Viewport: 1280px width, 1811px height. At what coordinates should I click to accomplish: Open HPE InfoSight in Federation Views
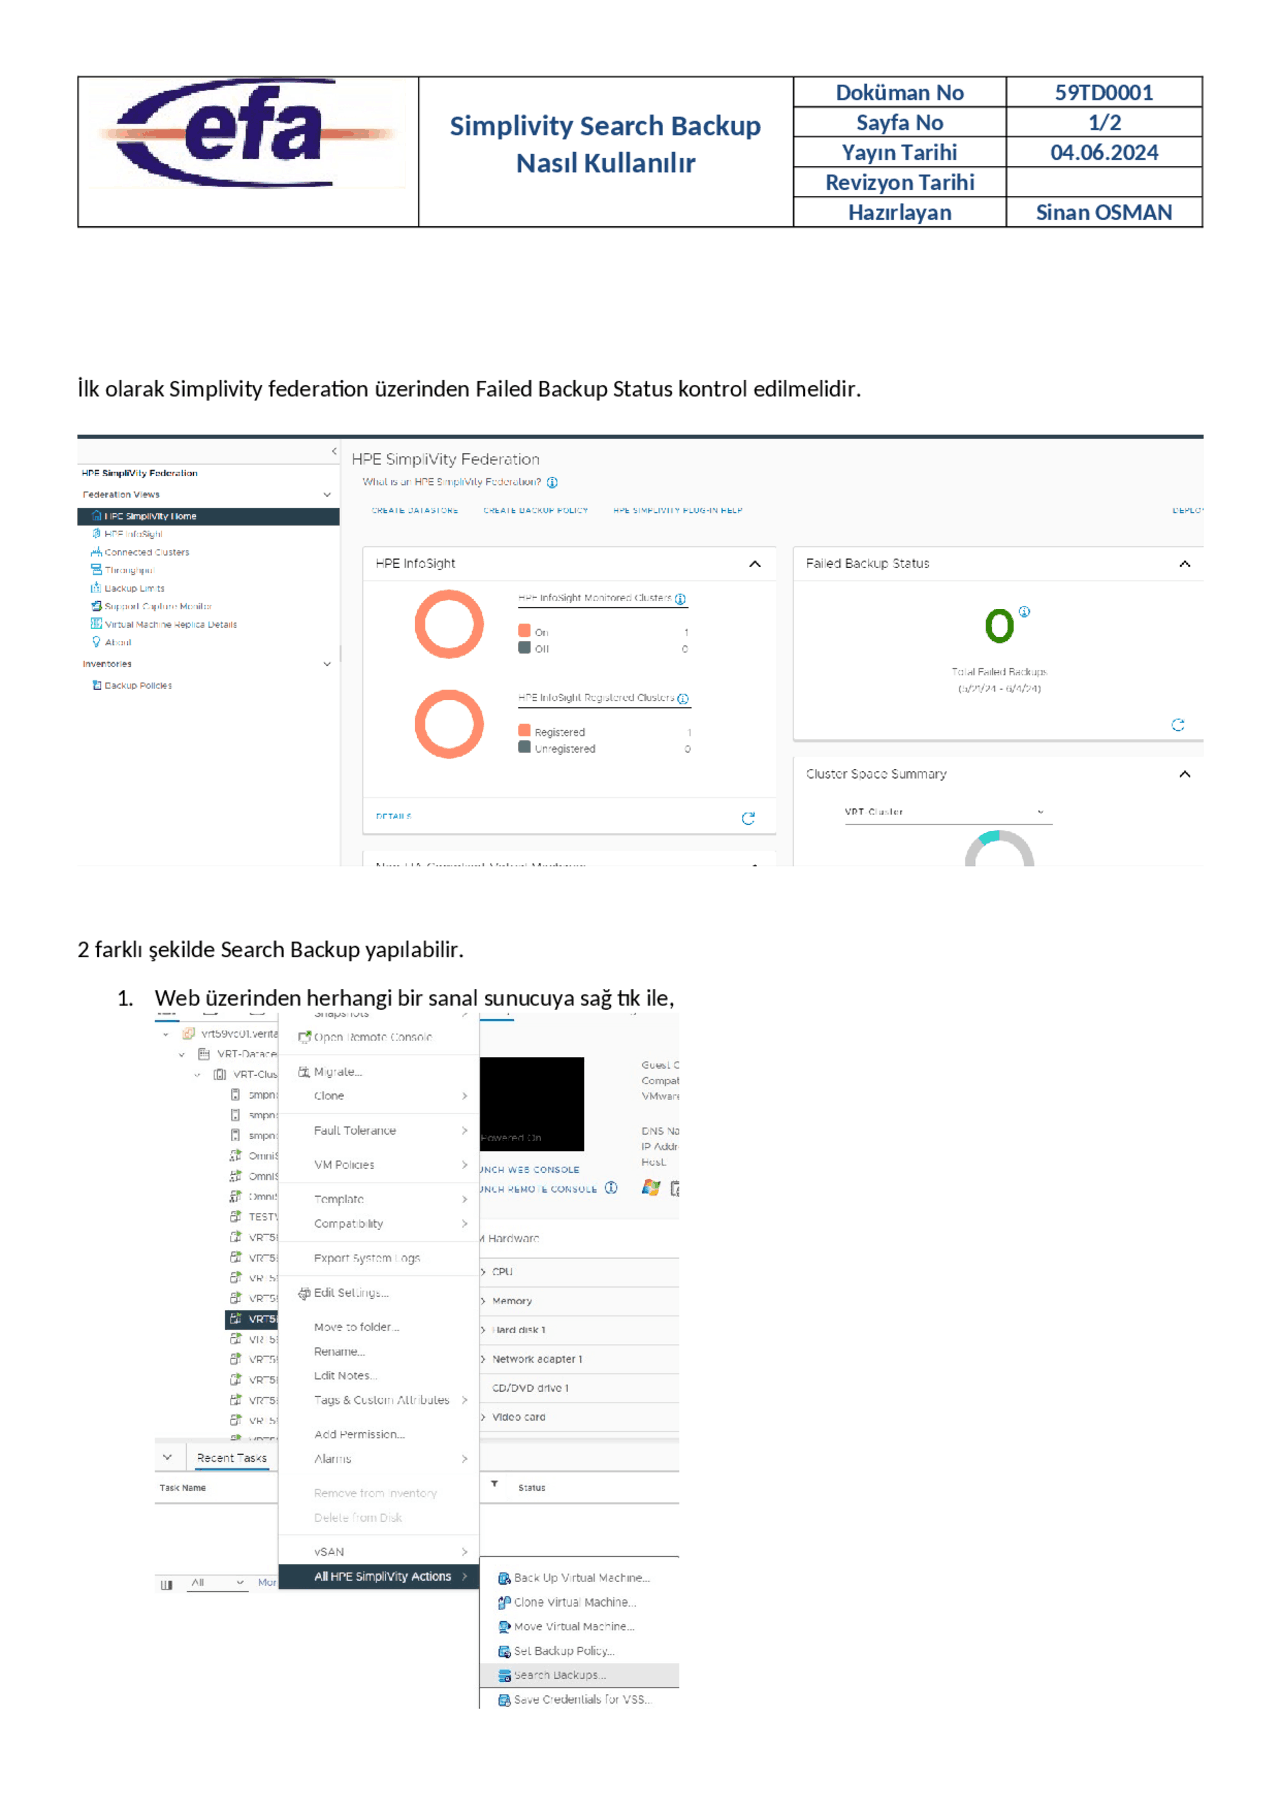[133, 534]
